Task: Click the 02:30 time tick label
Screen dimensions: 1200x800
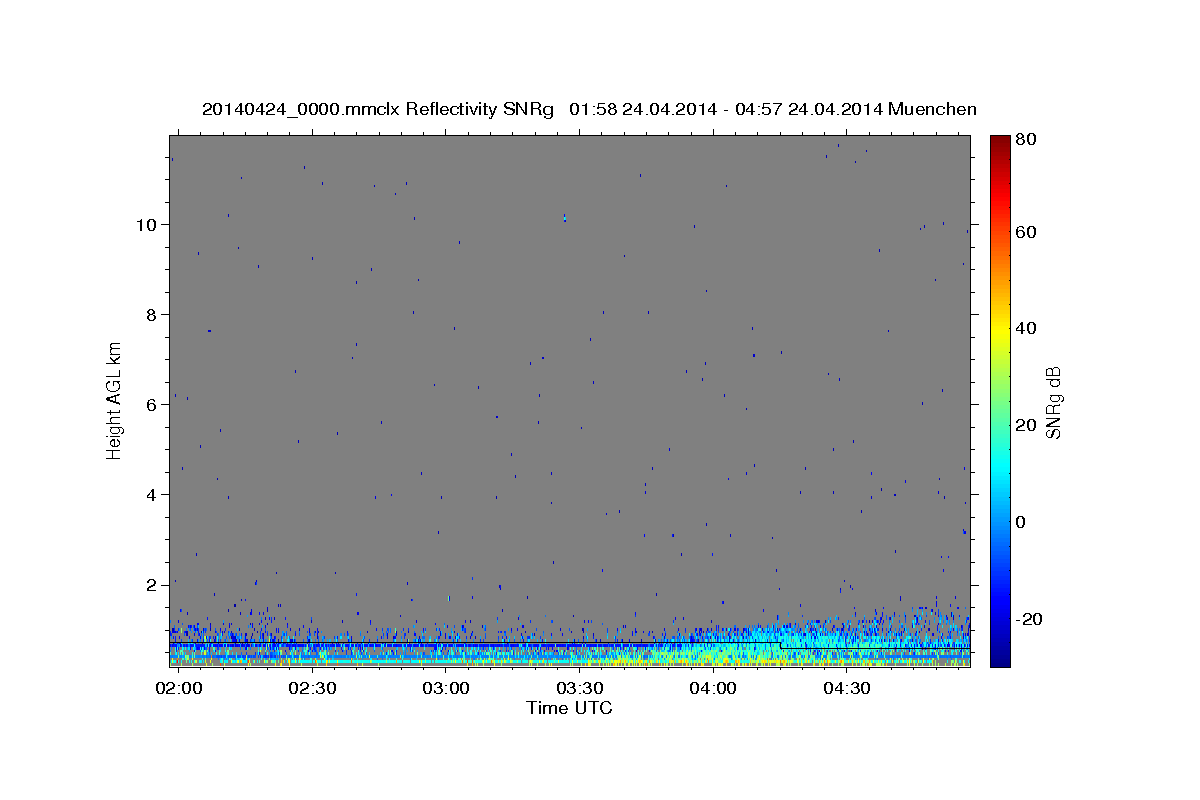Action: (x=313, y=688)
